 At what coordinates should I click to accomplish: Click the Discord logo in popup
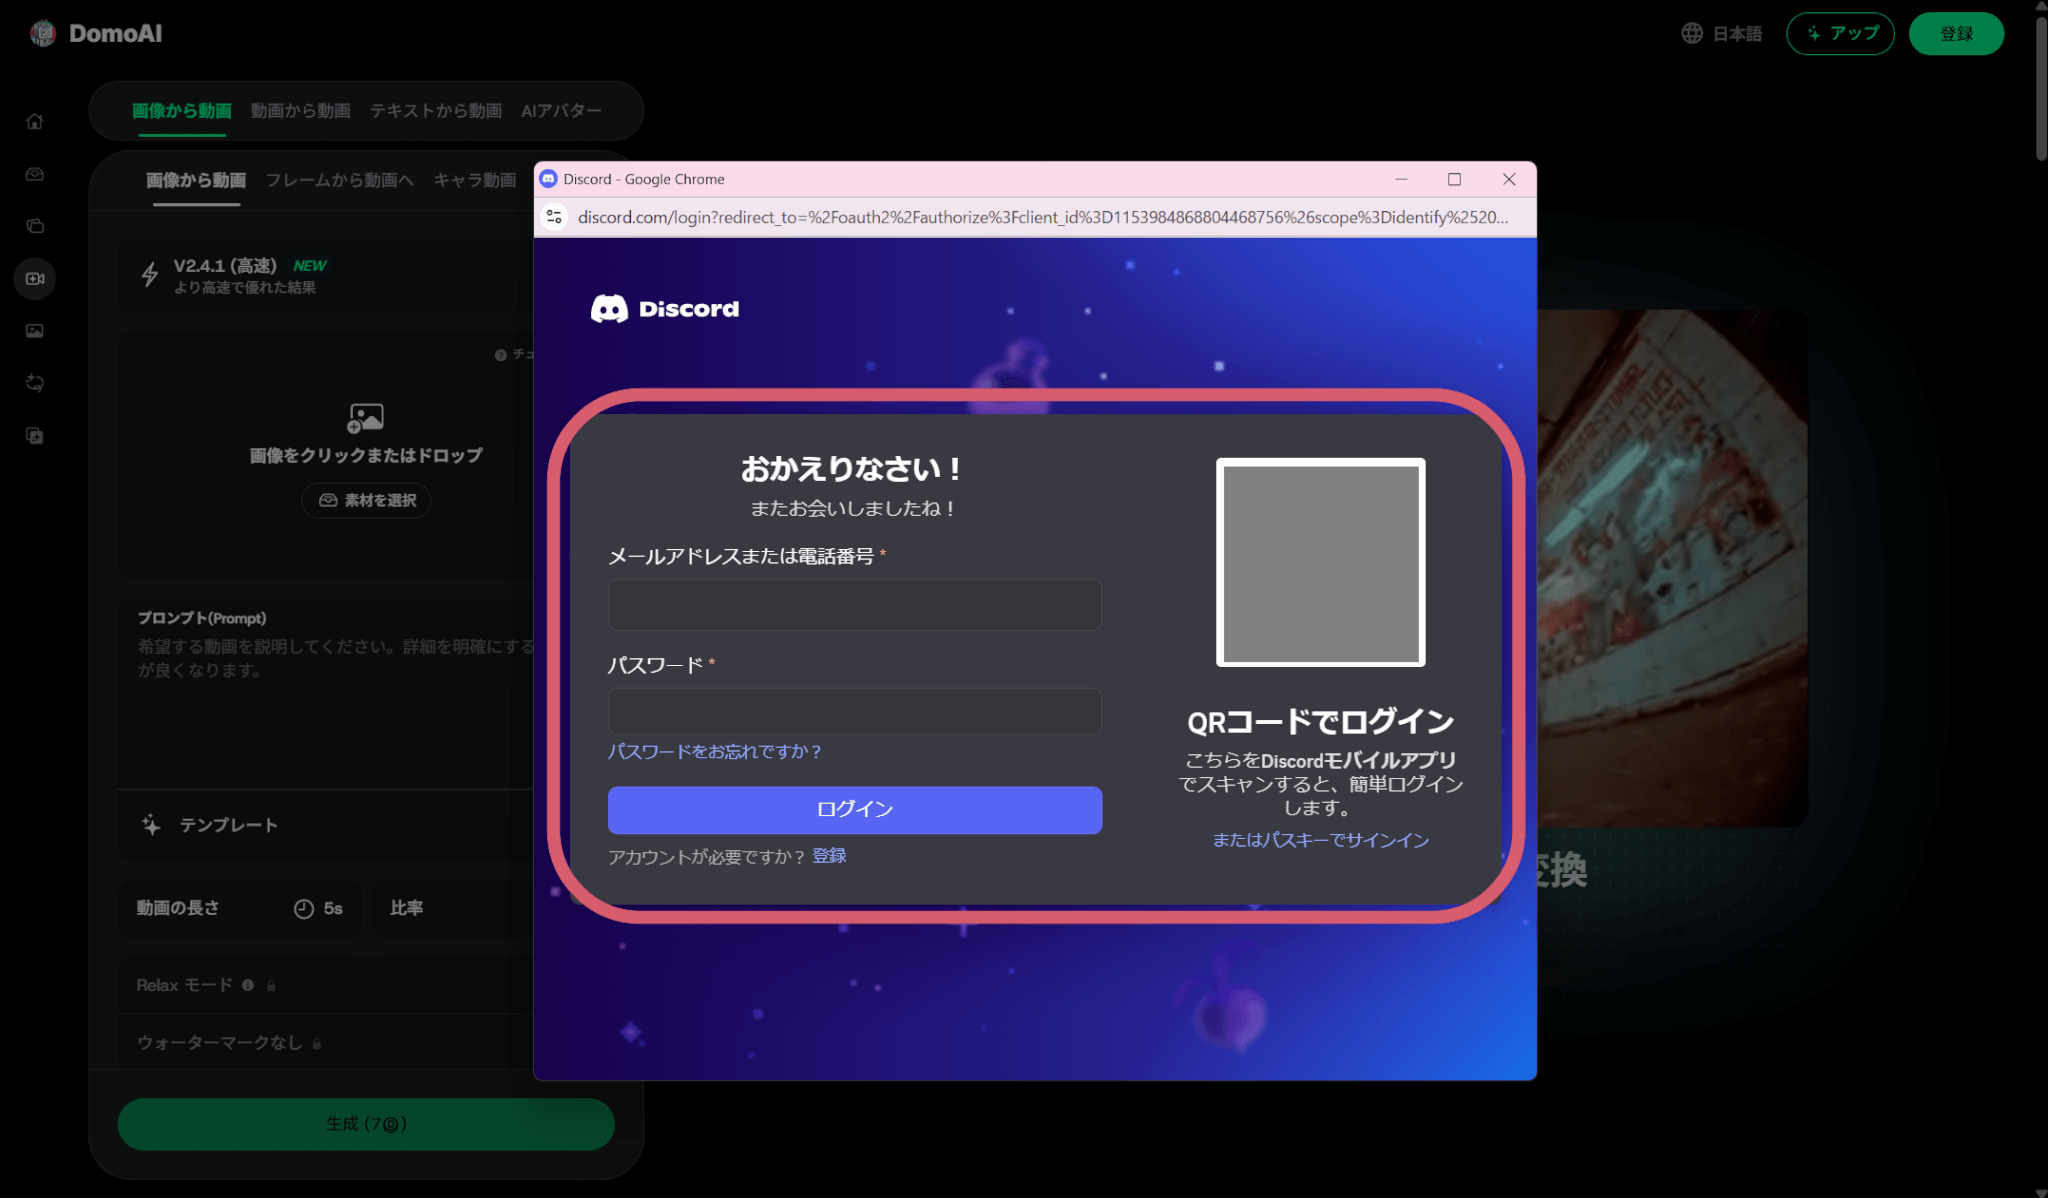[x=665, y=309]
